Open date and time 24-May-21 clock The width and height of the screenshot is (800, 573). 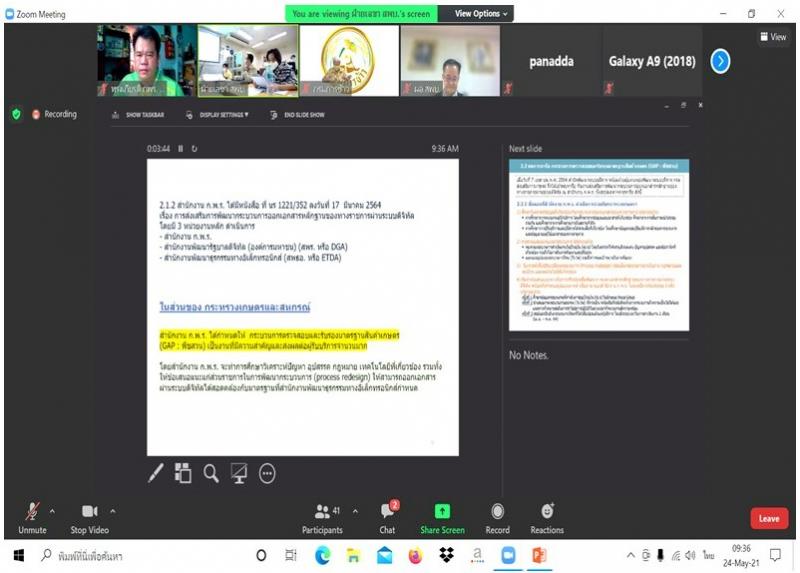point(741,556)
